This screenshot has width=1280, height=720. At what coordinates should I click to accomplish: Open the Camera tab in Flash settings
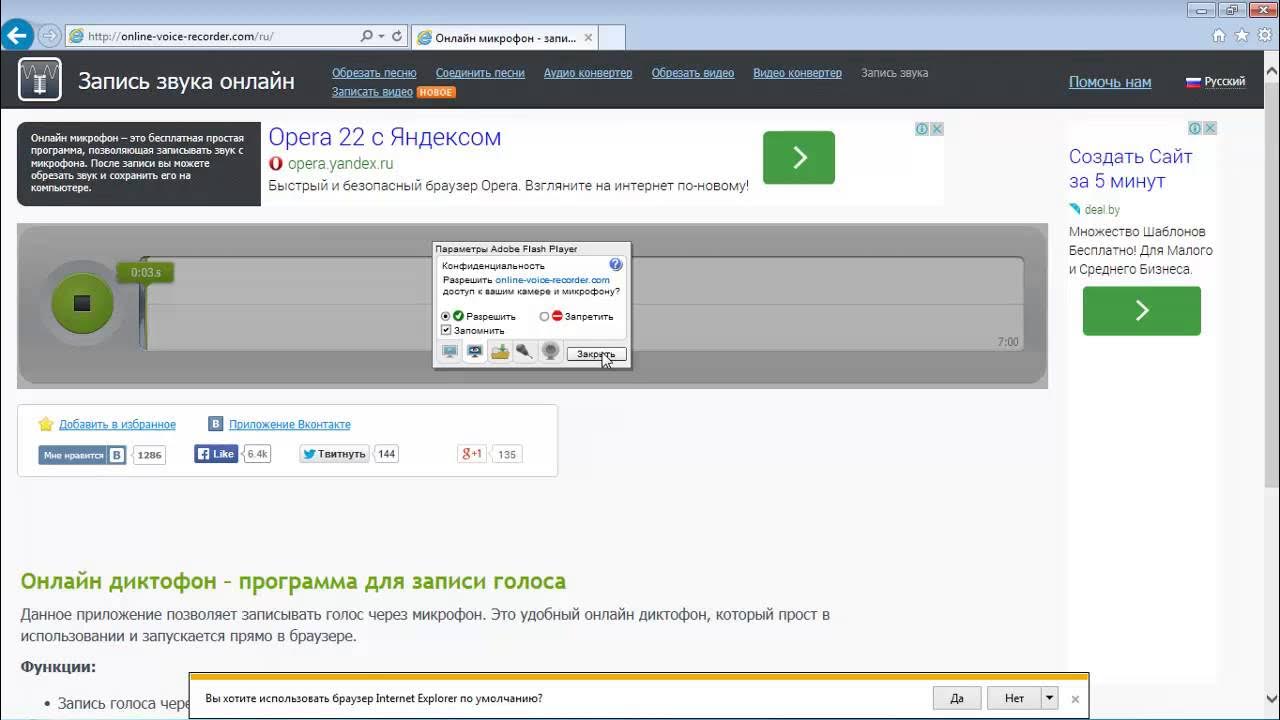pos(549,352)
